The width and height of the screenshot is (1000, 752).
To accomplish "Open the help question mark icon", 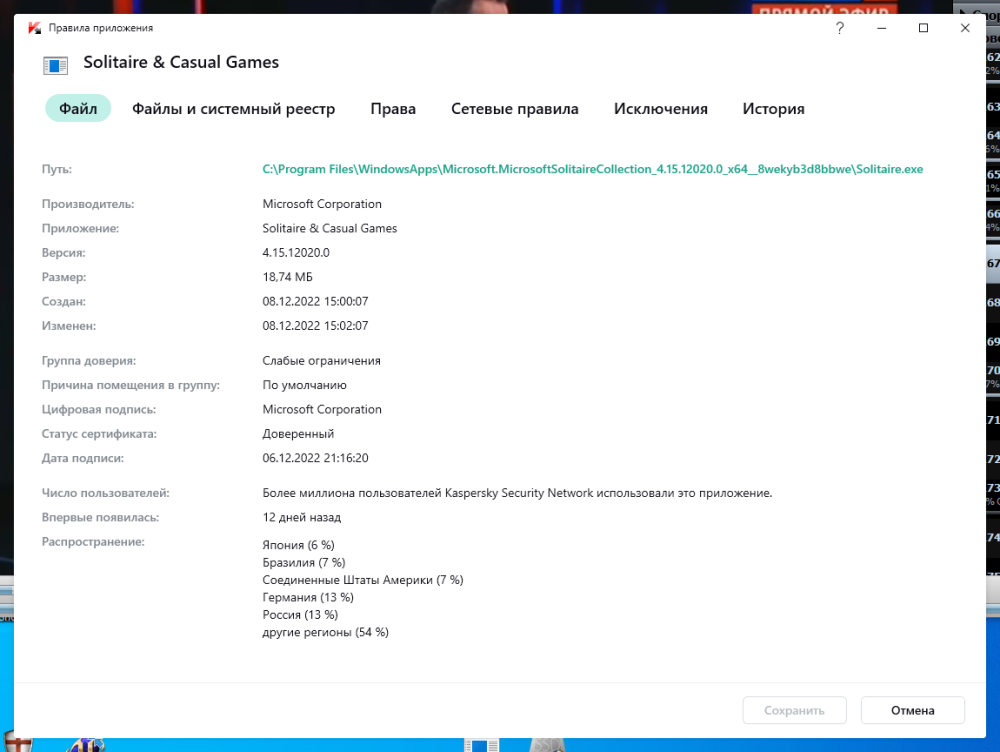I will [x=839, y=28].
